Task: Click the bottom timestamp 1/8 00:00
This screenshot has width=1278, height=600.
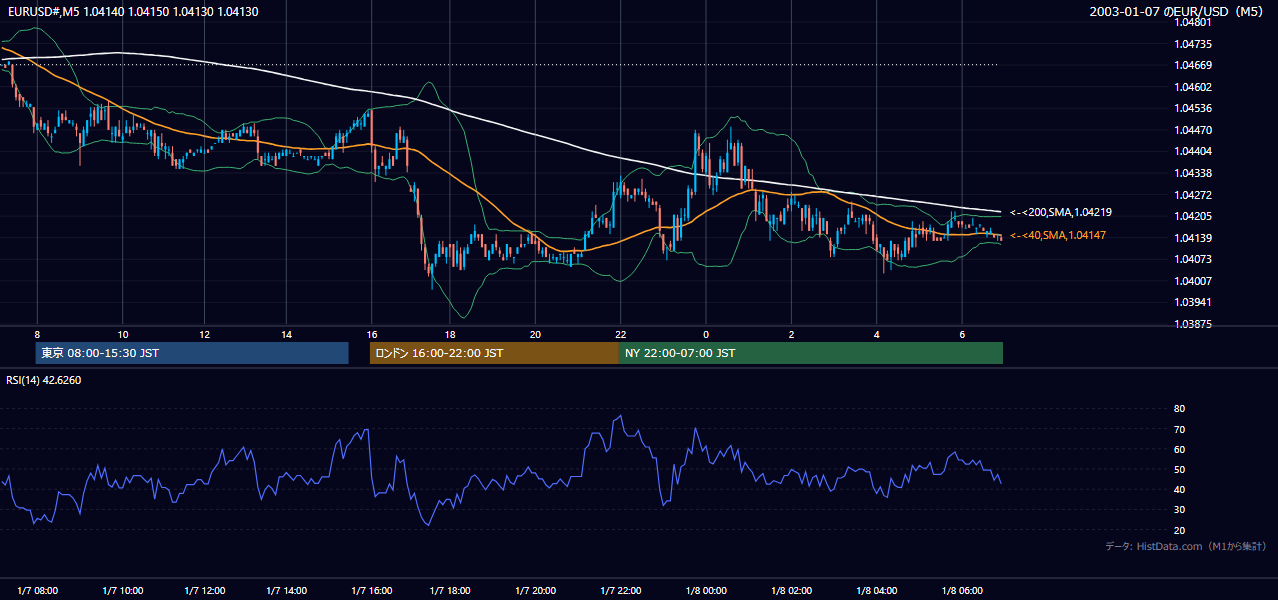Action: (706, 590)
